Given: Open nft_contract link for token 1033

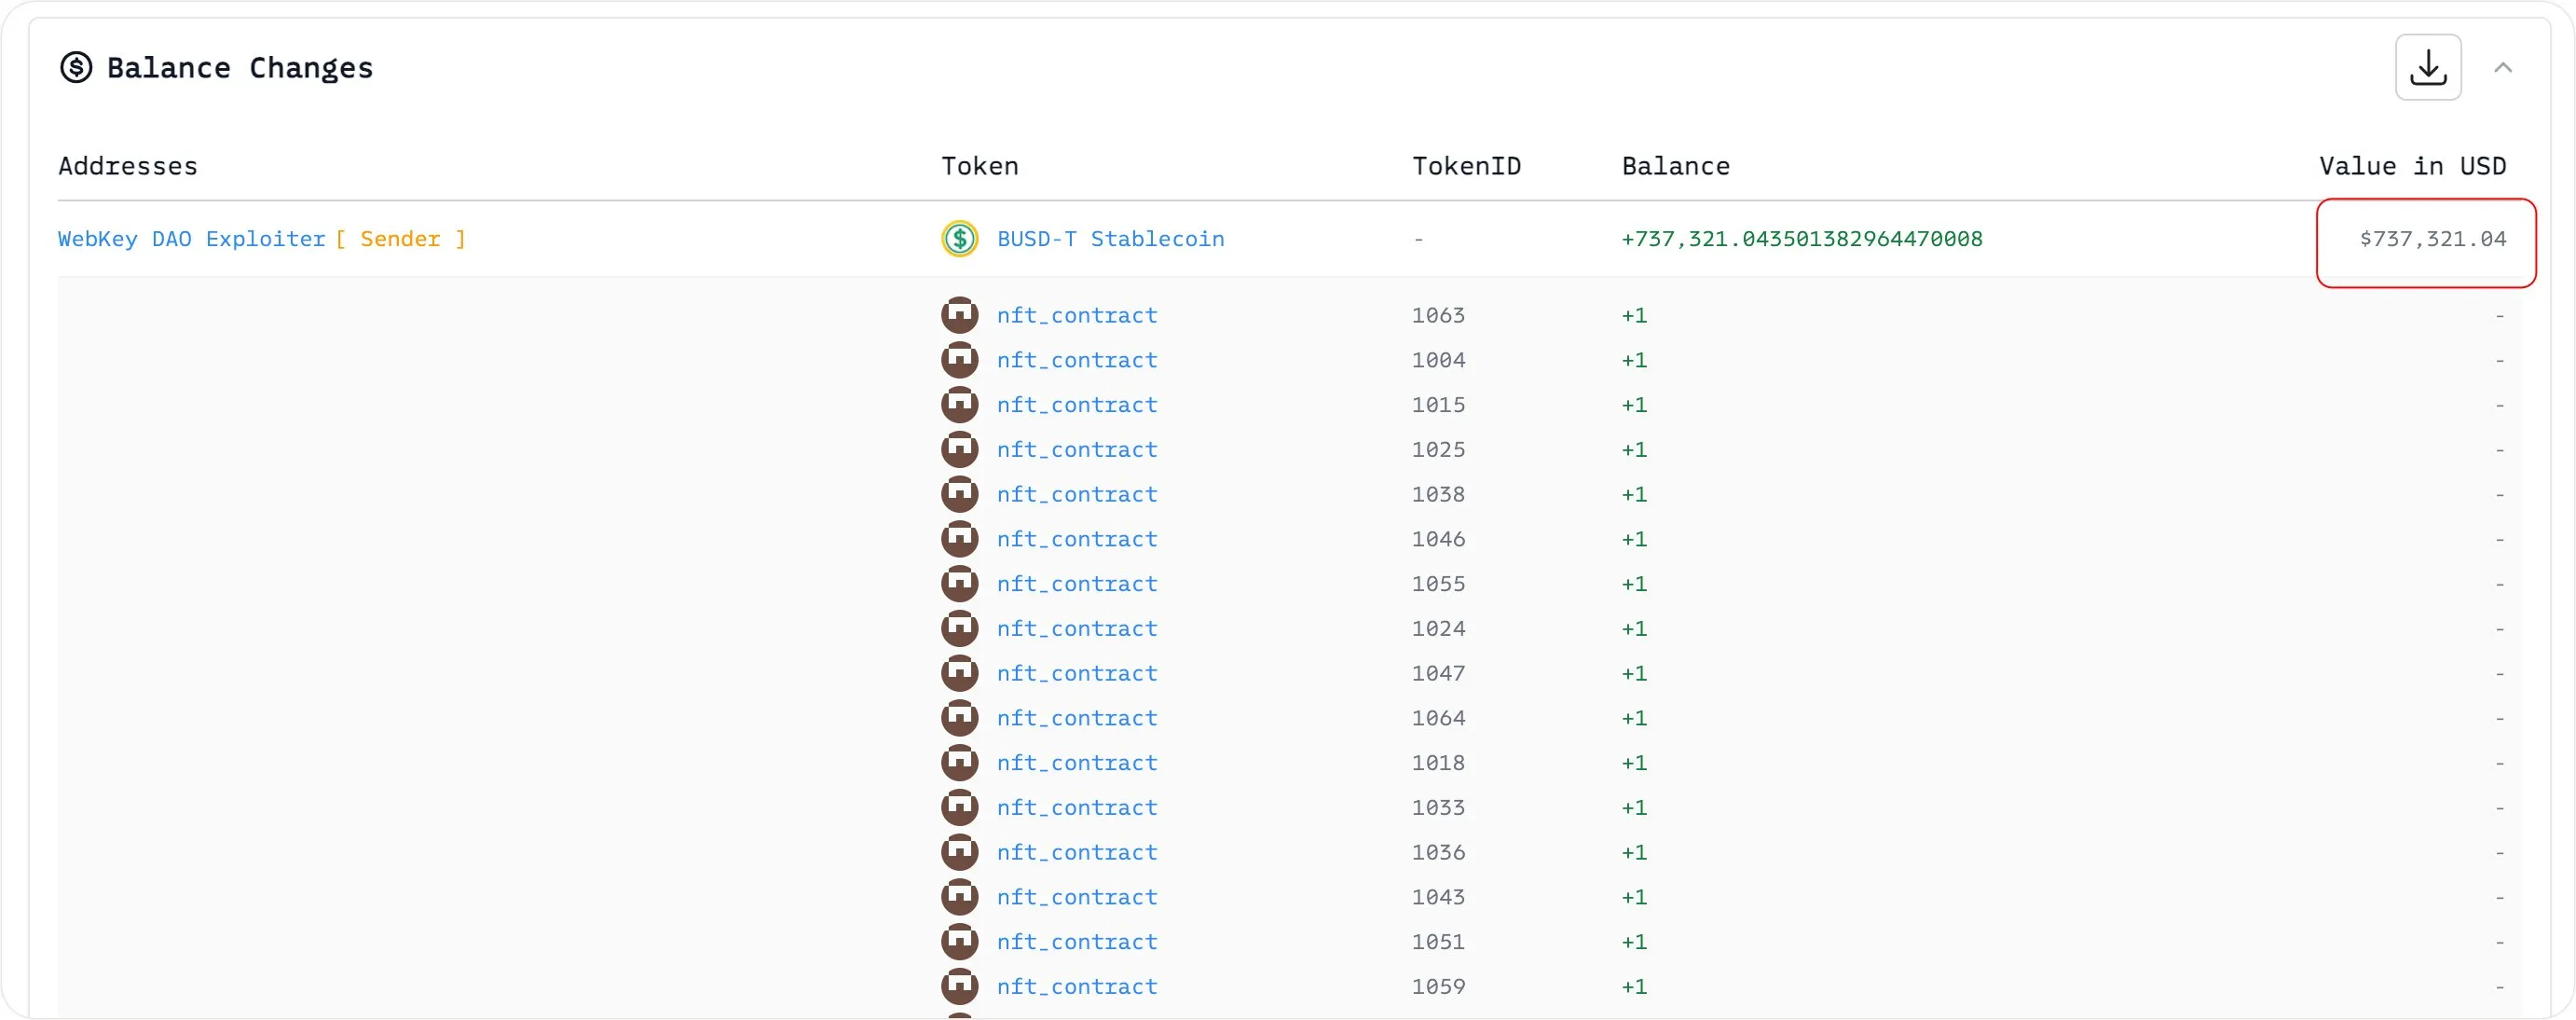Looking at the screenshot, I should pos(1077,807).
